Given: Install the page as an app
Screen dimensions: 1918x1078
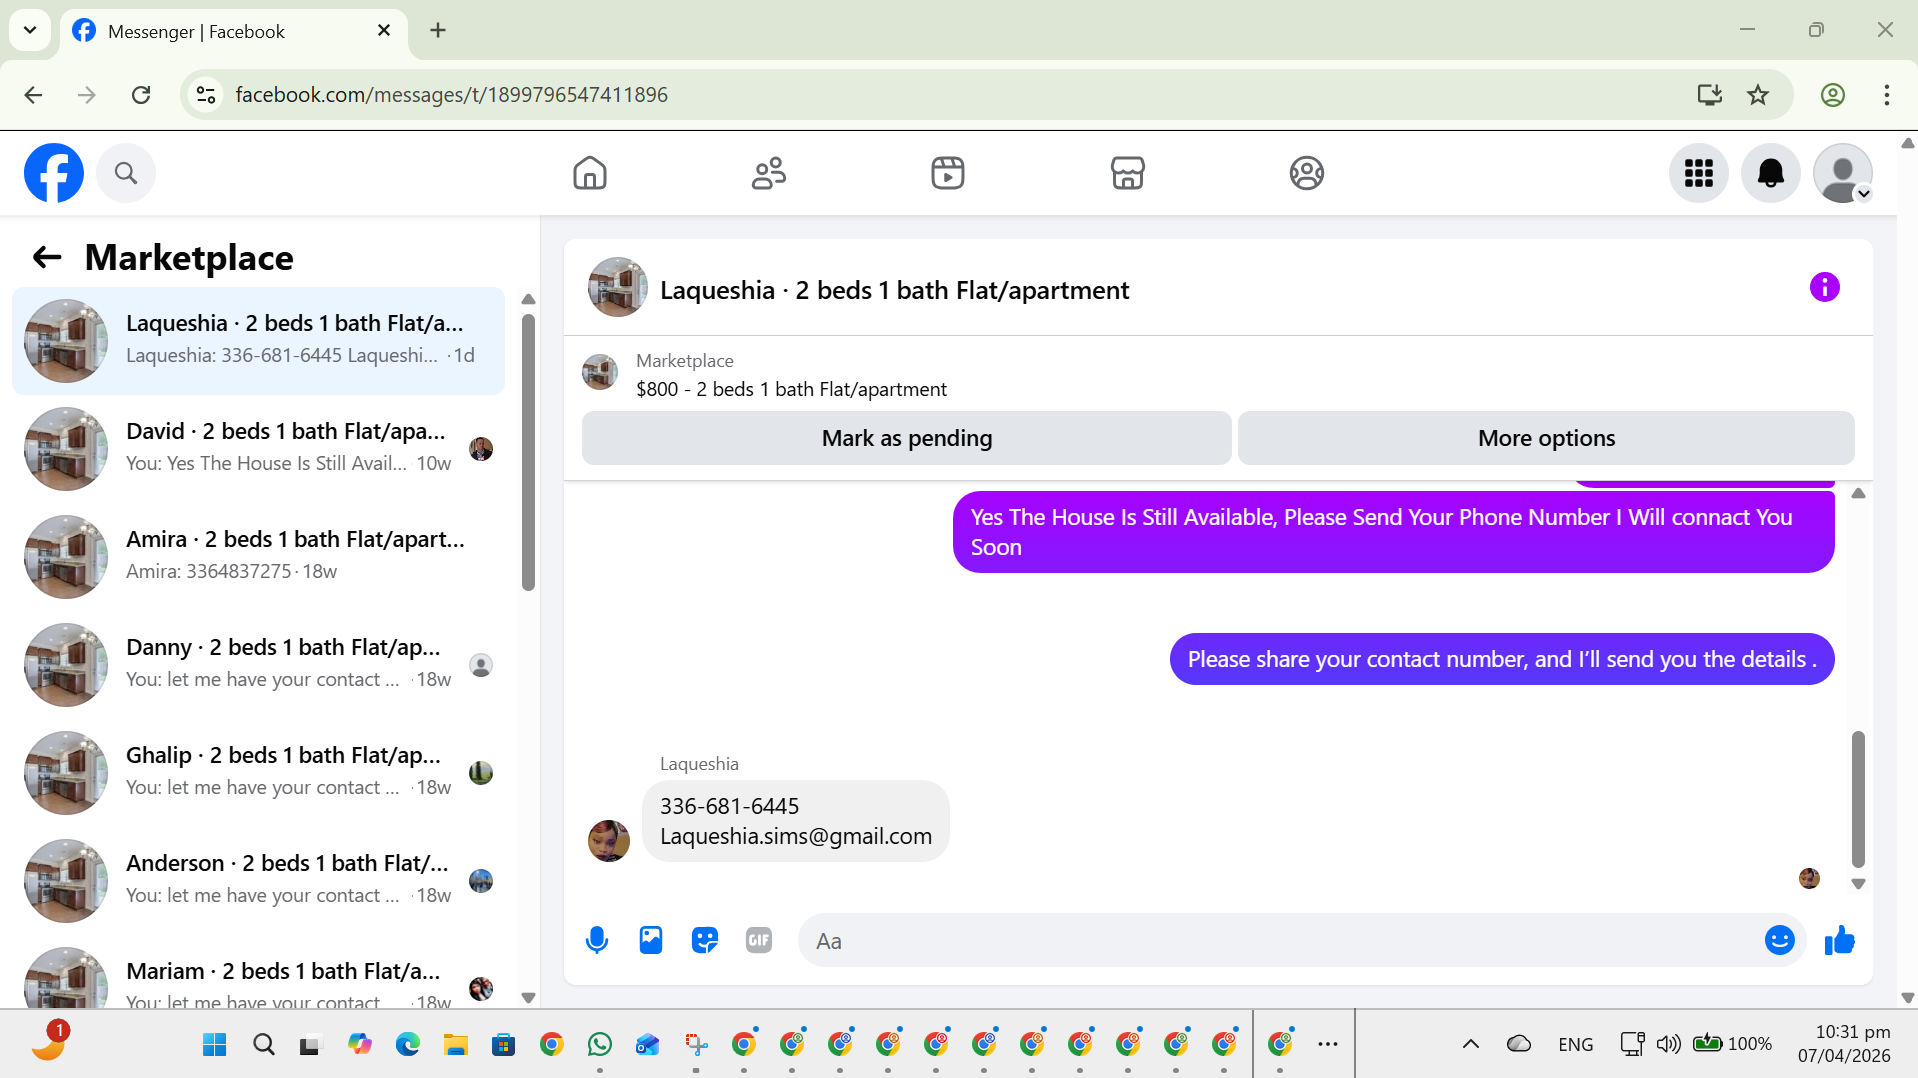Looking at the screenshot, I should [x=1710, y=95].
